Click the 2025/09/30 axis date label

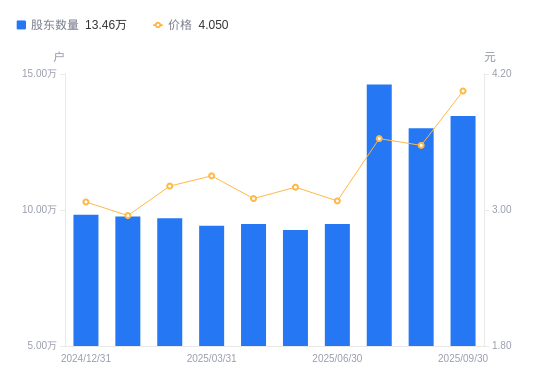tap(463, 358)
